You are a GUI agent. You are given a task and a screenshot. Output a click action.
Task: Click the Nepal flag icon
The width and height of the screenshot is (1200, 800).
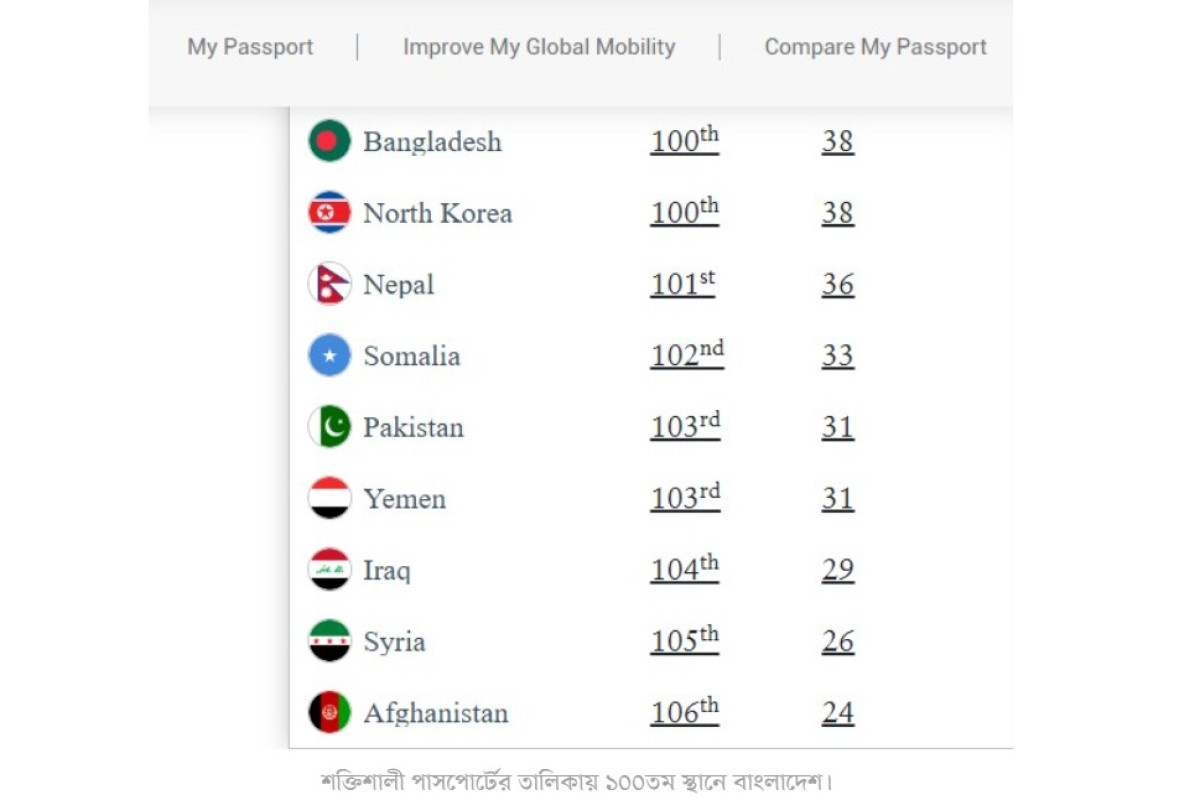pos(329,284)
